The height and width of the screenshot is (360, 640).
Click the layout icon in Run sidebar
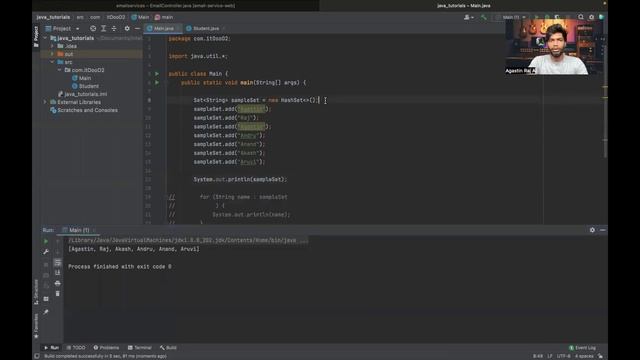[46, 299]
